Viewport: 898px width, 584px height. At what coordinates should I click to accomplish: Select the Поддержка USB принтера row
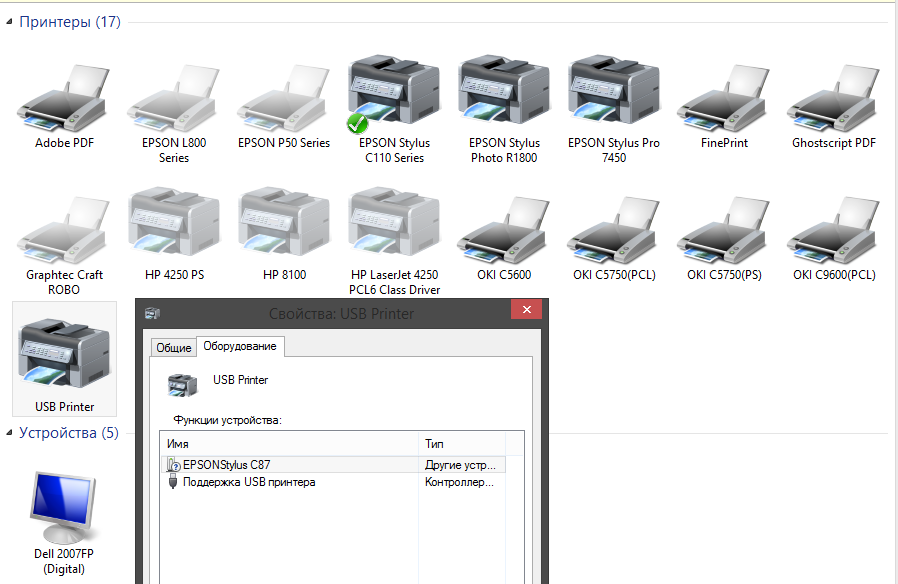tap(333, 482)
